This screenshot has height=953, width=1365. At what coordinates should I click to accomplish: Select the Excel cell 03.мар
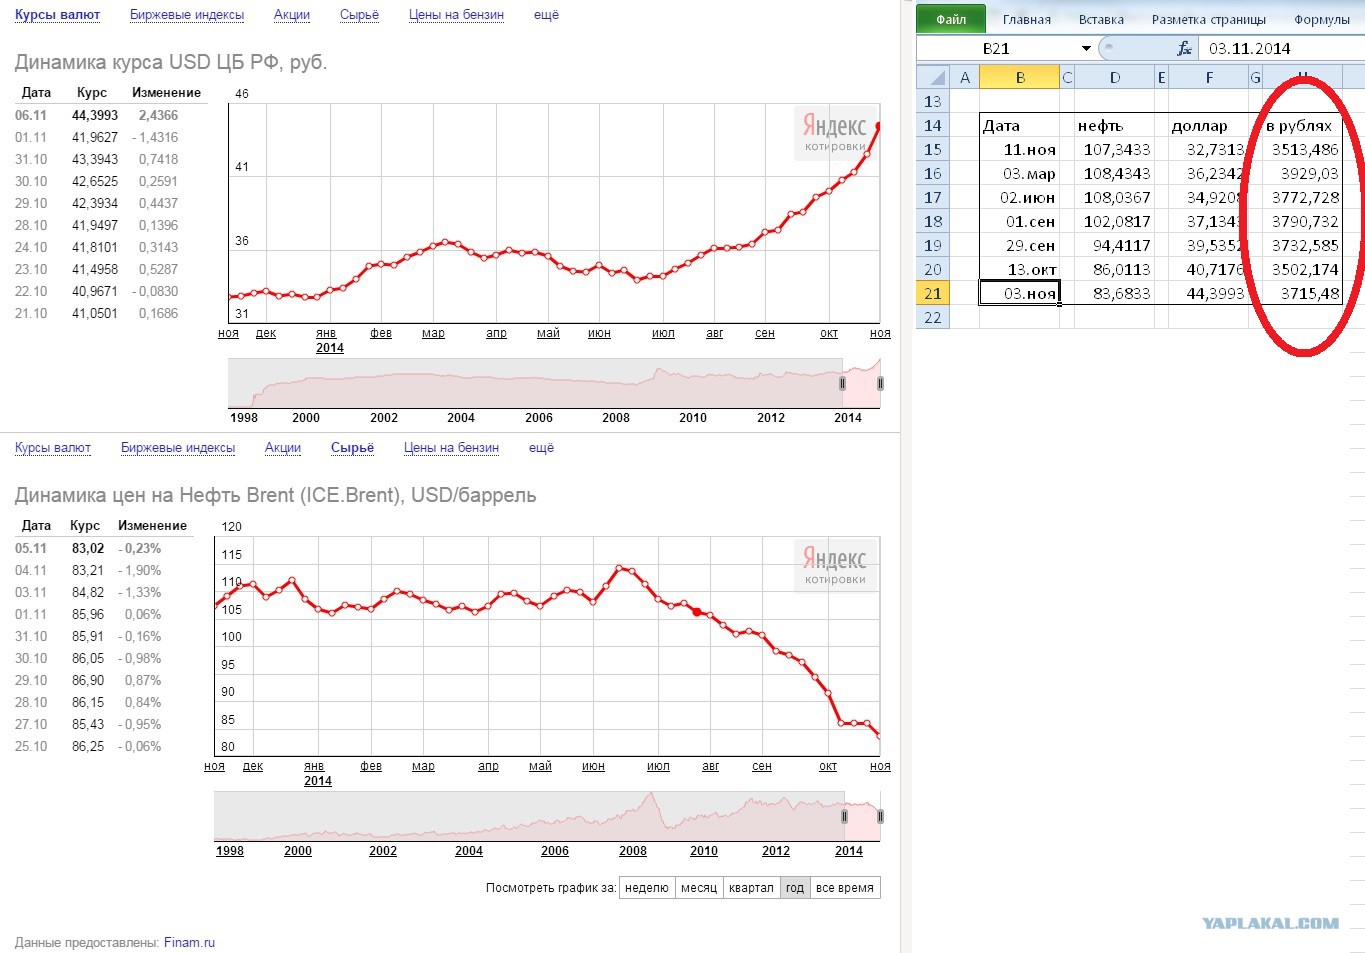1019,173
